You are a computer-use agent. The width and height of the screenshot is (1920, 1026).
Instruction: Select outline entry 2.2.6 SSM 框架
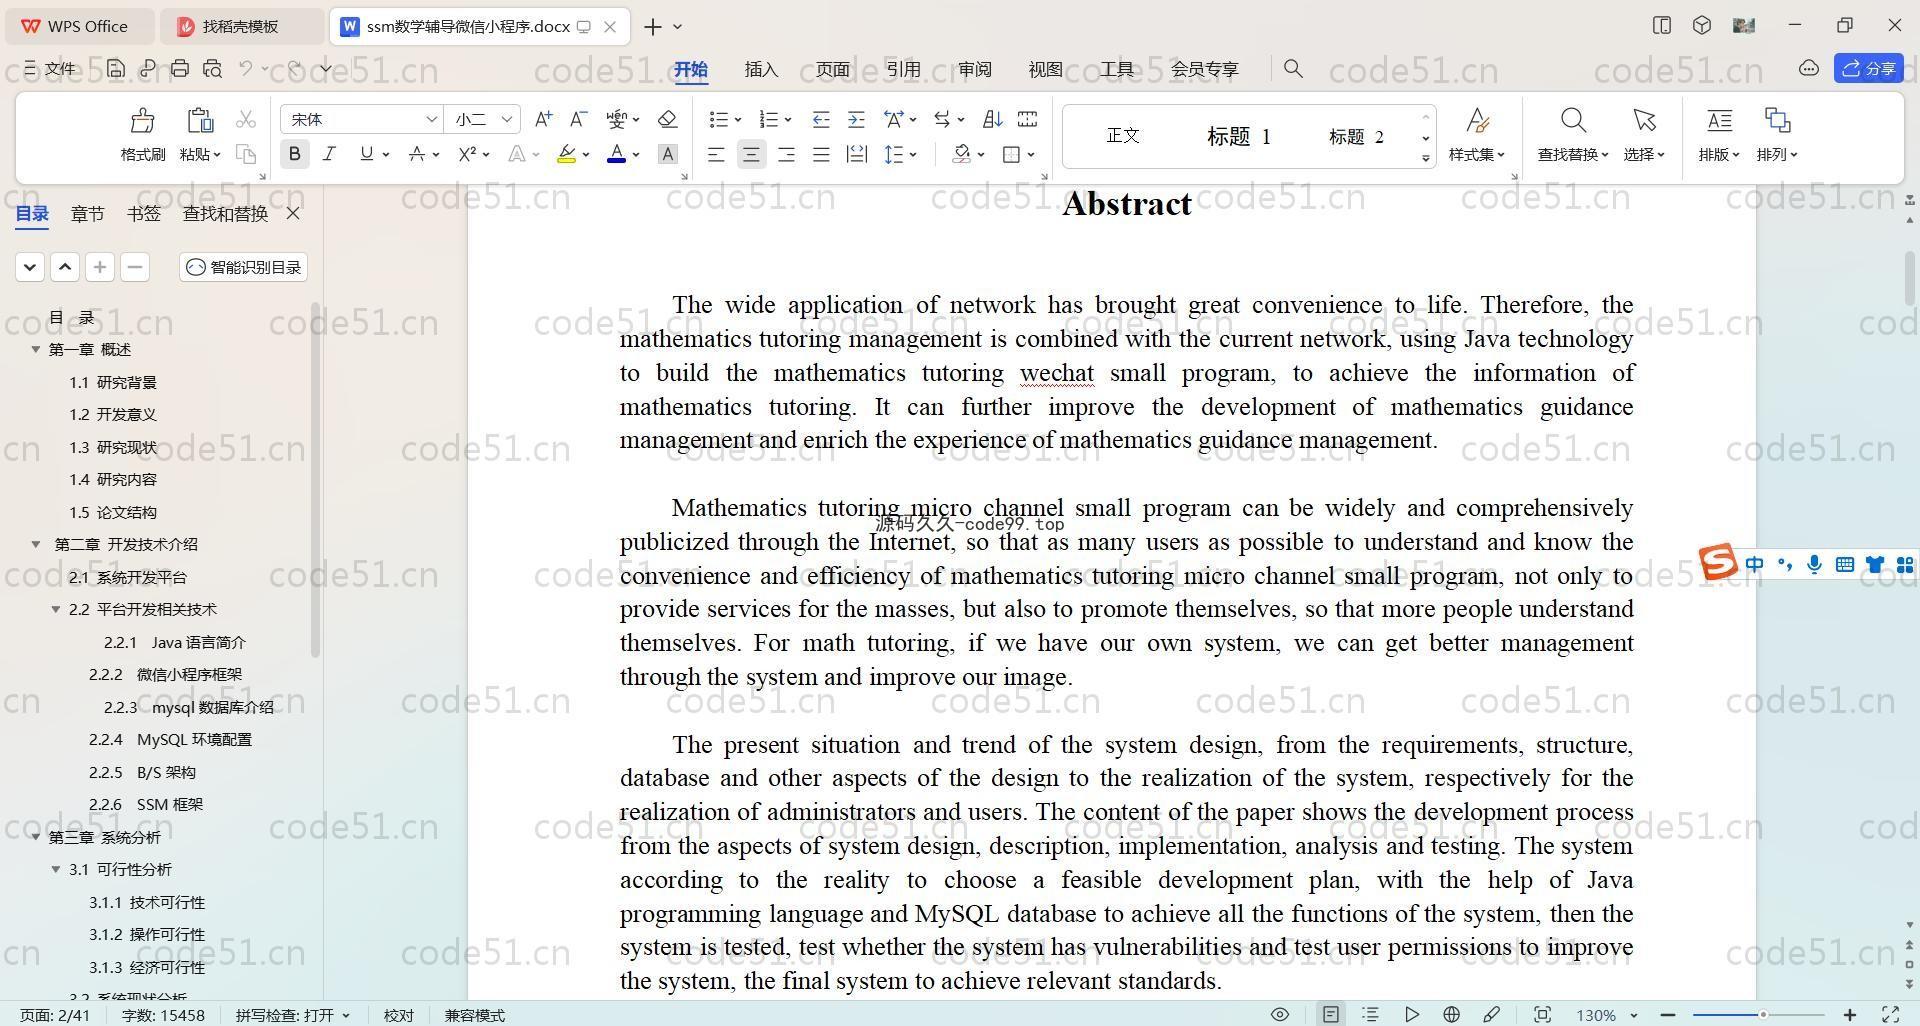[x=146, y=804]
